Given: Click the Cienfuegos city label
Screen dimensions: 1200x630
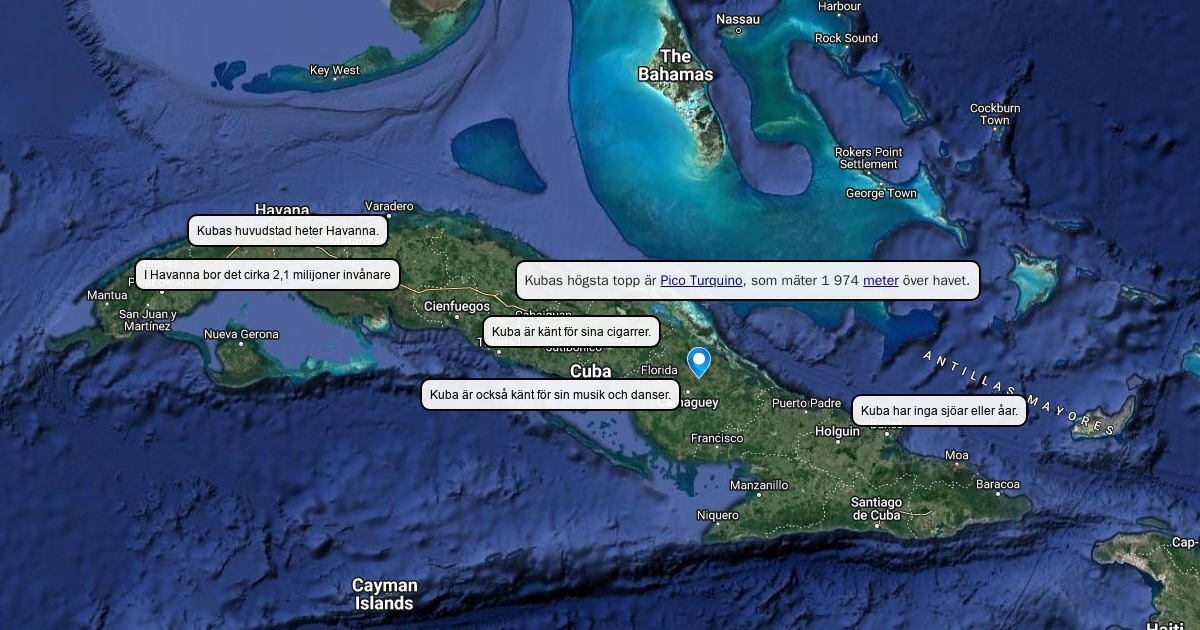Looking at the screenshot, I should coord(457,307).
